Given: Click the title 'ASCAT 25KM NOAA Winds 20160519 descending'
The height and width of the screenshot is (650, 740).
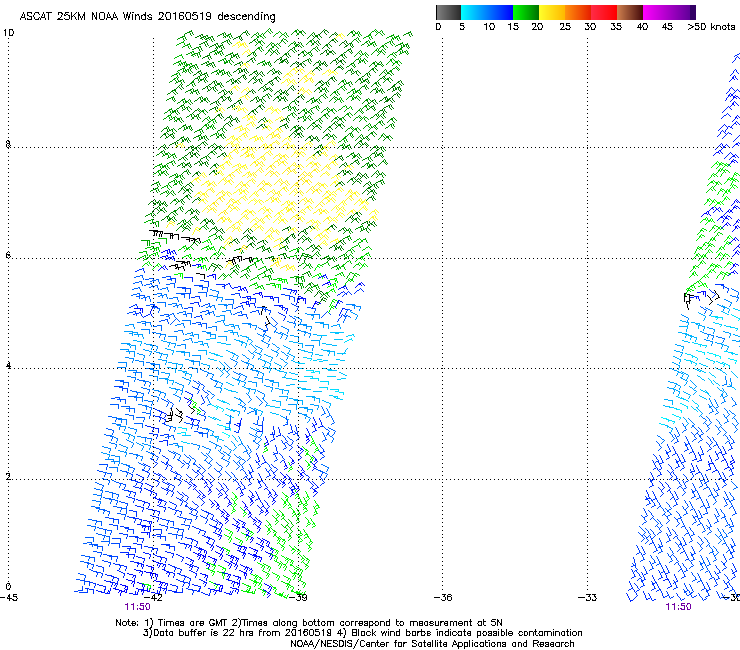Looking at the screenshot, I should click(147, 17).
